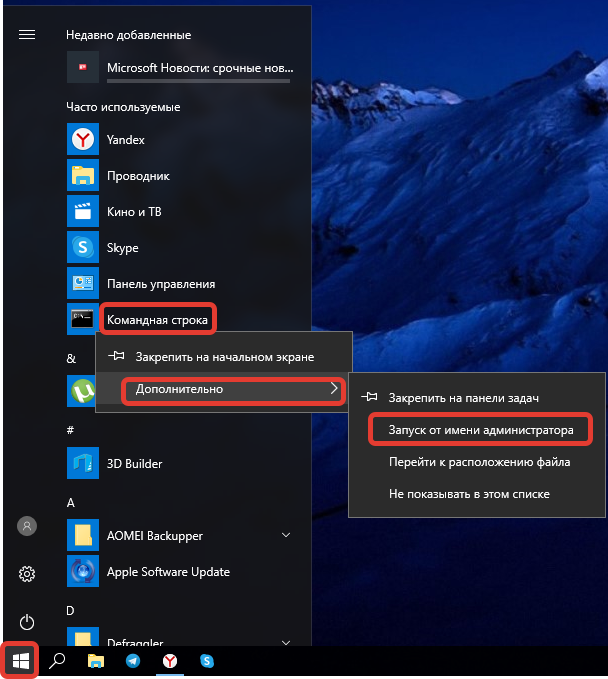Switch to Yandex browser on the taskbar
608x679 pixels.
tap(170, 661)
